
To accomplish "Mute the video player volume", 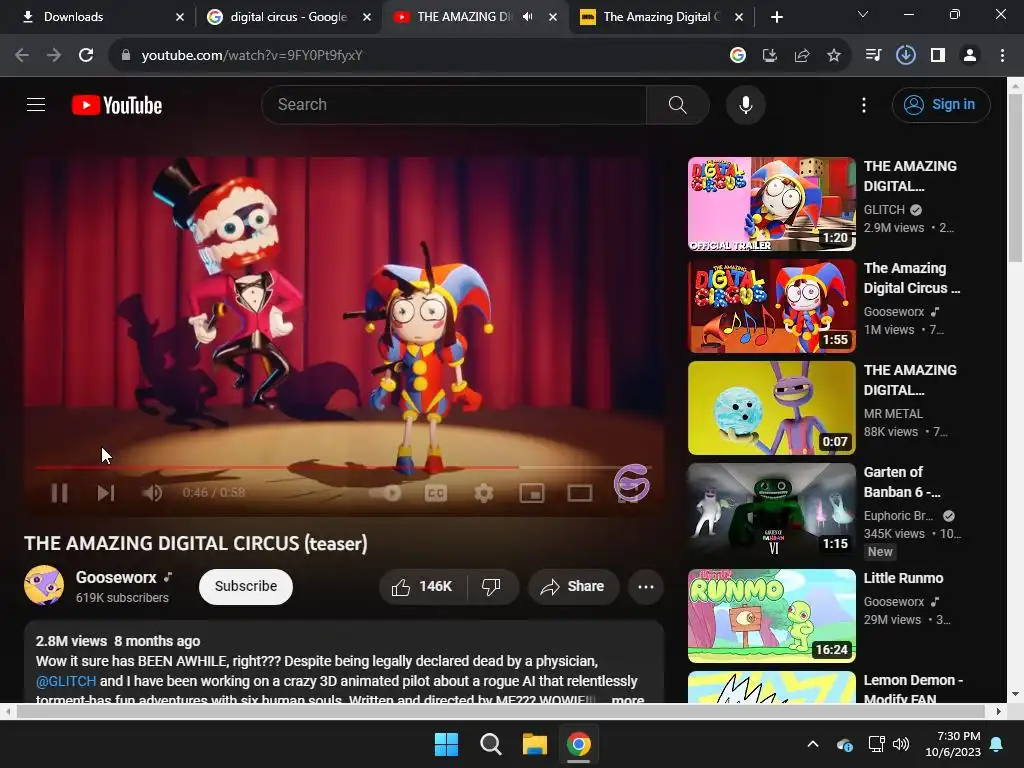I will pyautogui.click(x=152, y=492).
